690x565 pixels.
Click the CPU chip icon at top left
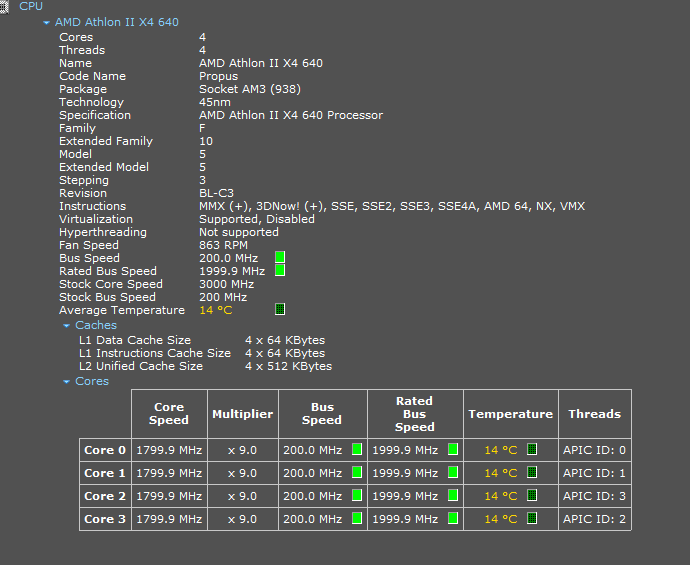pyautogui.click(x=4, y=7)
